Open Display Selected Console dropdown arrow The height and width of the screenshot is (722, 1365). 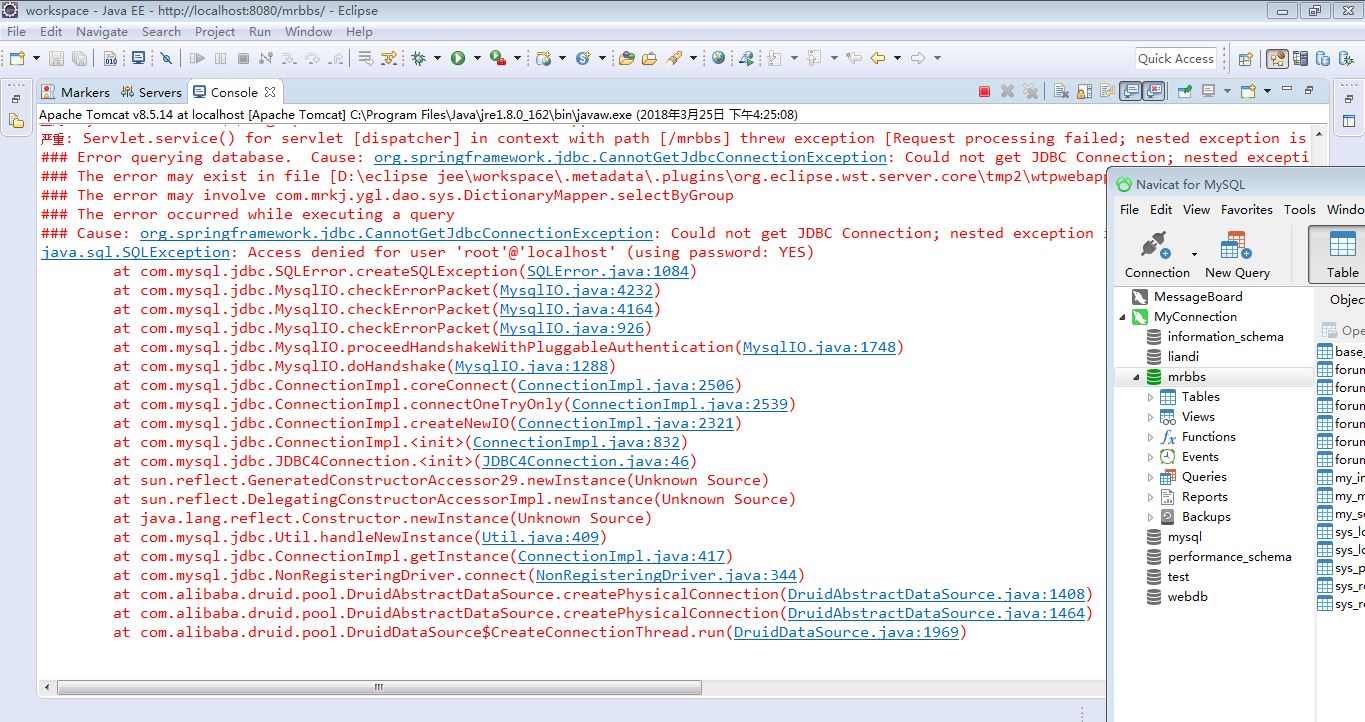1227,92
